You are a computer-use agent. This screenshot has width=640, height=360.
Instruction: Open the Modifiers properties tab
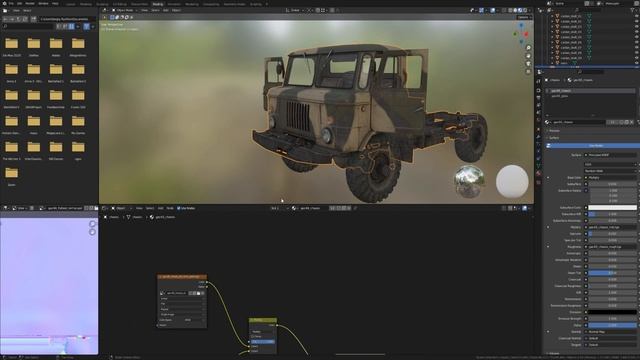(539, 137)
